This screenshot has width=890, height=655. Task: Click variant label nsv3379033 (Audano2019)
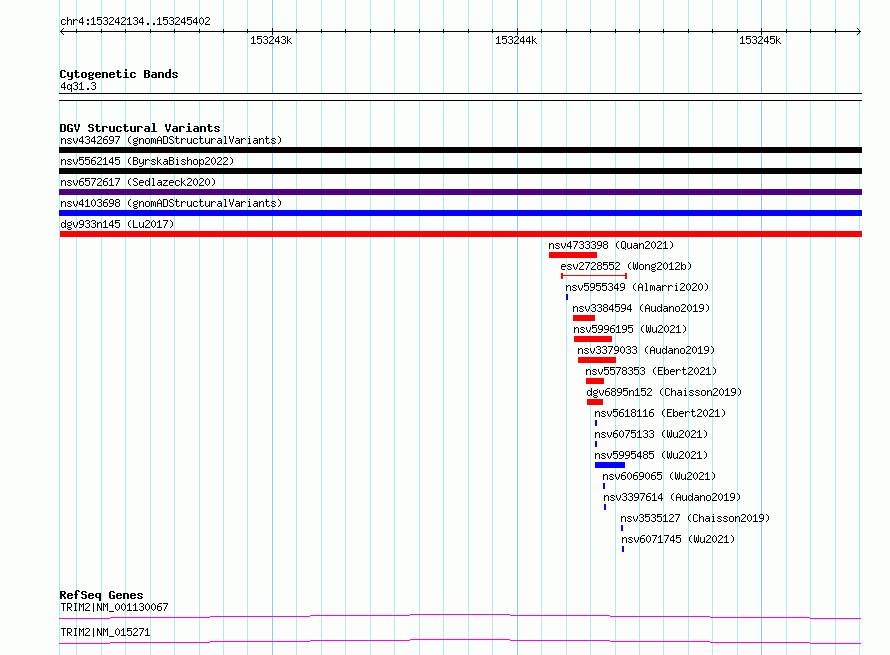(646, 350)
